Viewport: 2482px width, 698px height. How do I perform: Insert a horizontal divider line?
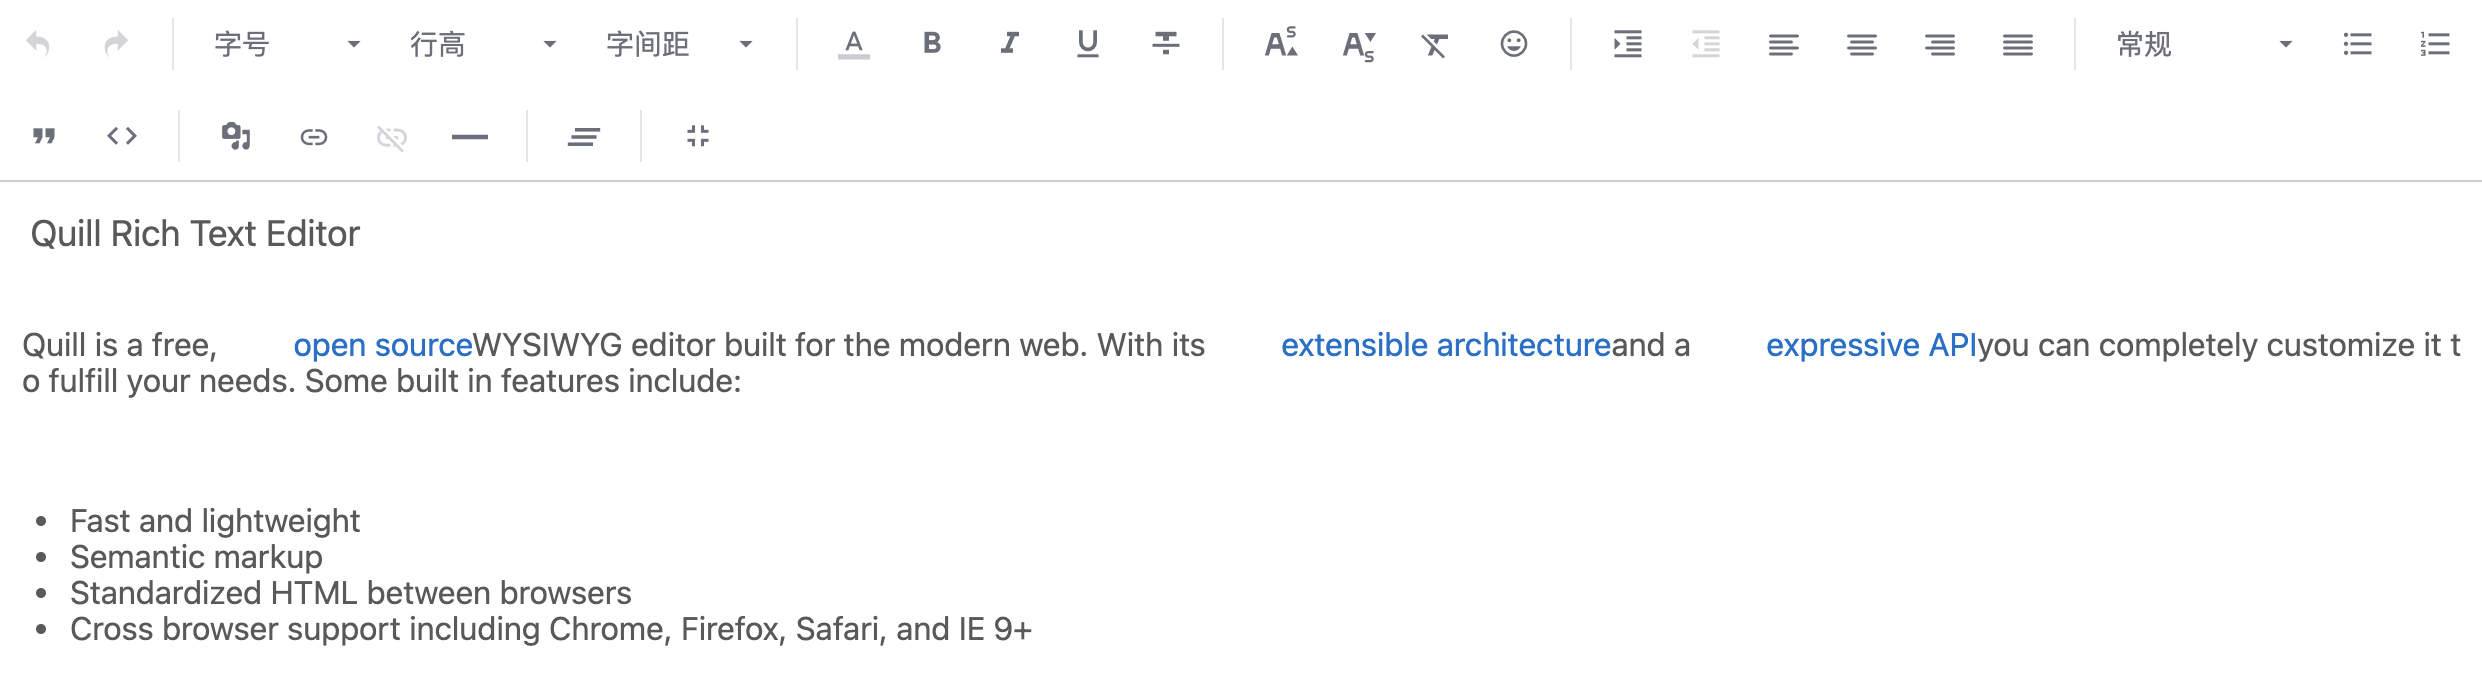pyautogui.click(x=470, y=137)
